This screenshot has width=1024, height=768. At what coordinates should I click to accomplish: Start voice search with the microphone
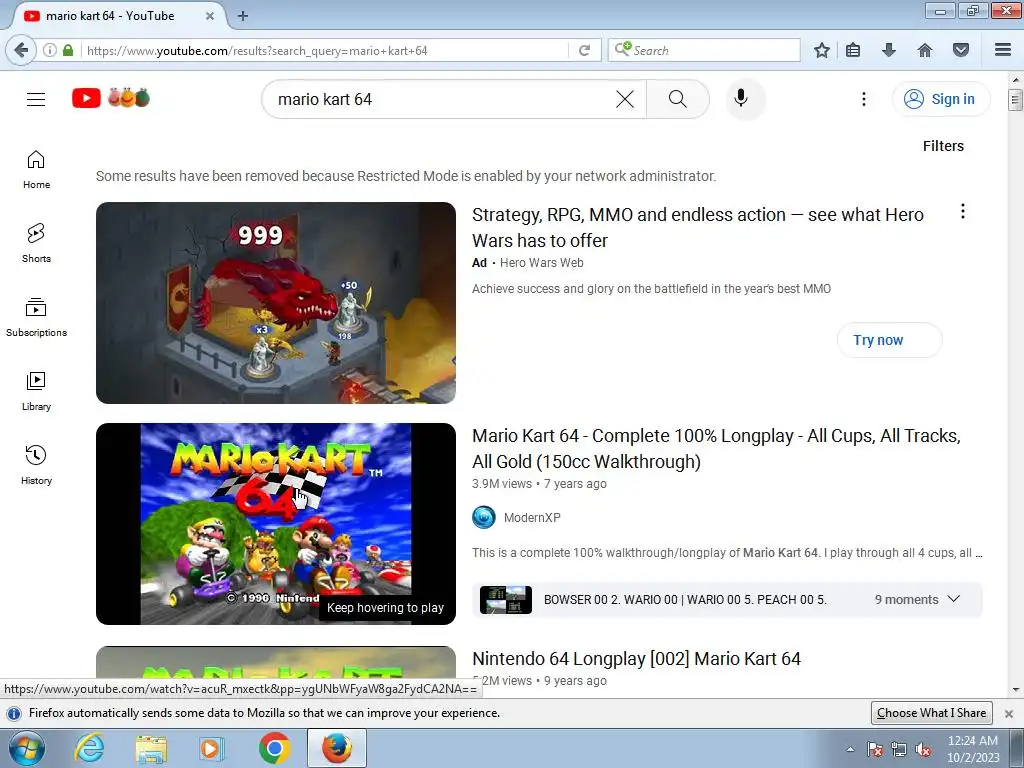[741, 99]
